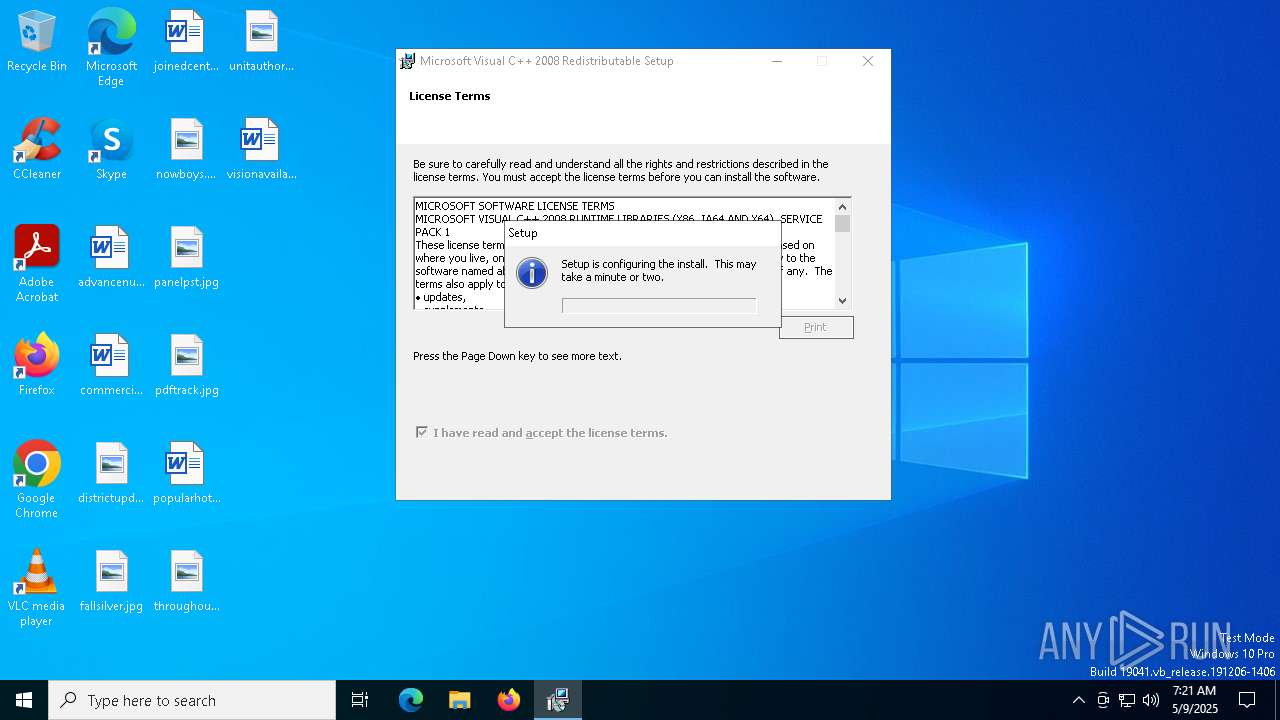The width and height of the screenshot is (1280, 720).
Task: Open Skype desktop shortcut
Action: pos(111,149)
